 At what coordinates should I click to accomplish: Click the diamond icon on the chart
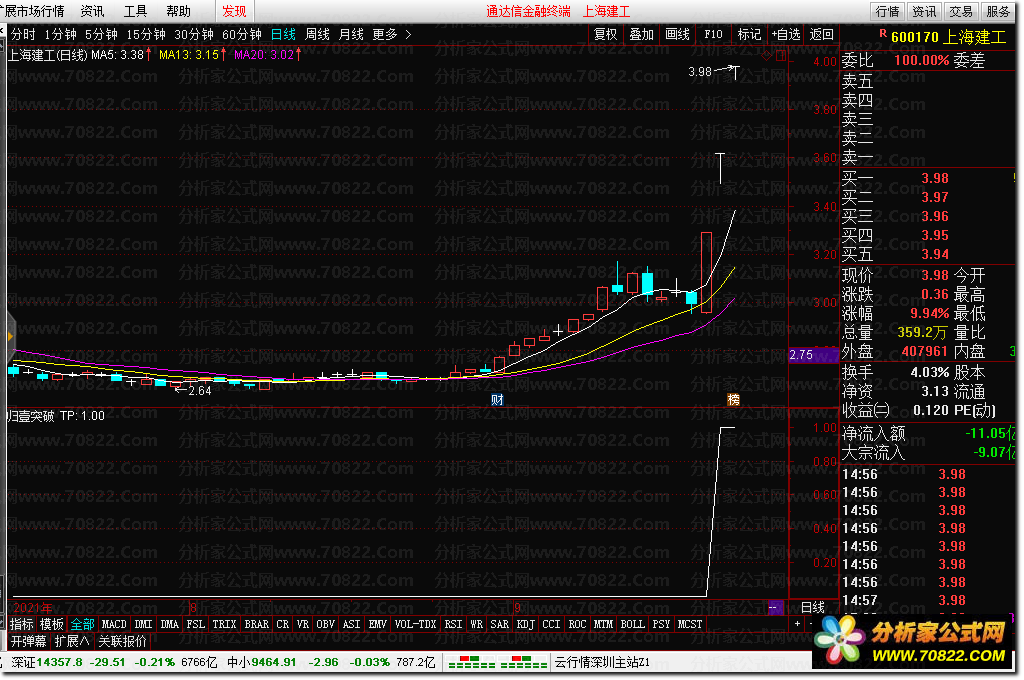(x=767, y=56)
